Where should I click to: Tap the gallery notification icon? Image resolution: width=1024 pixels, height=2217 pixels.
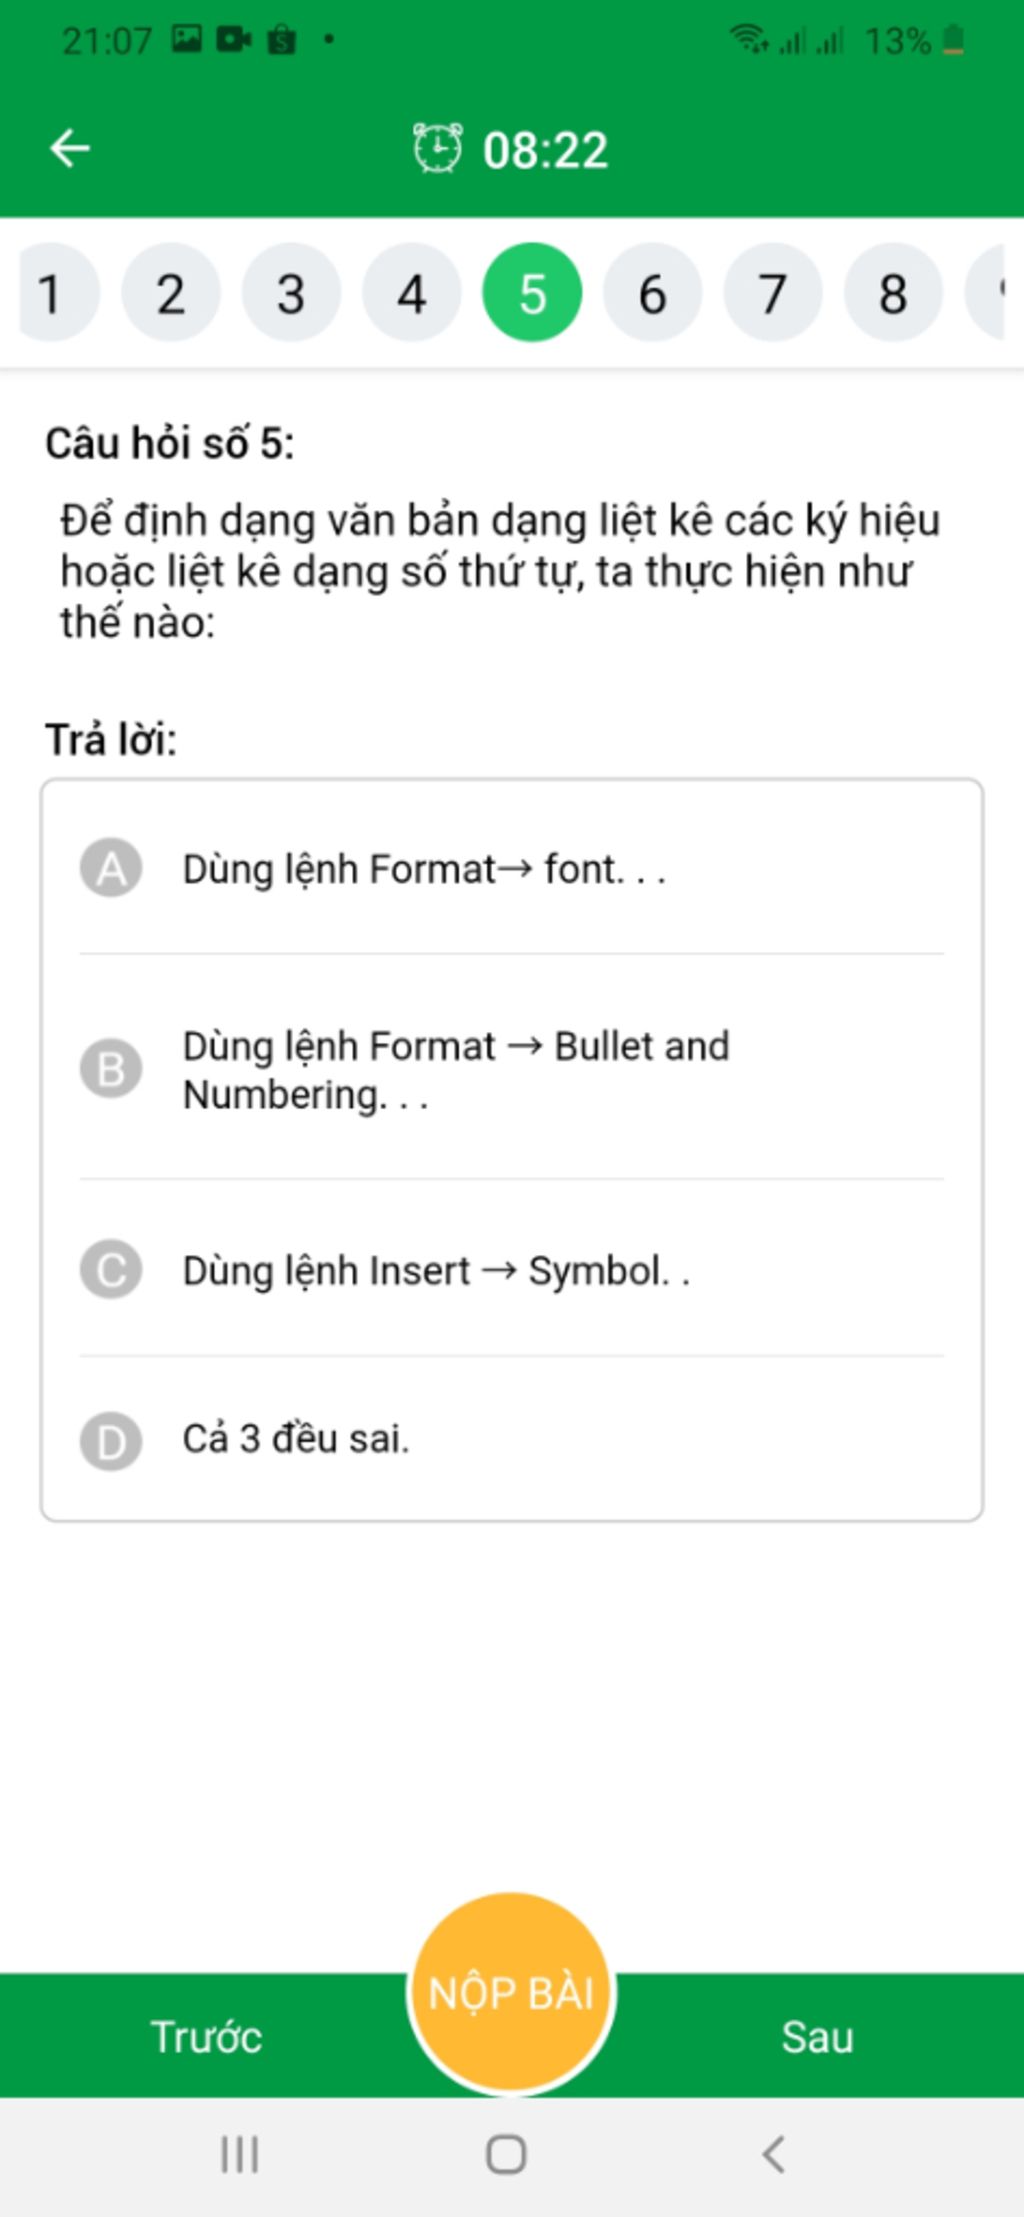[186, 40]
